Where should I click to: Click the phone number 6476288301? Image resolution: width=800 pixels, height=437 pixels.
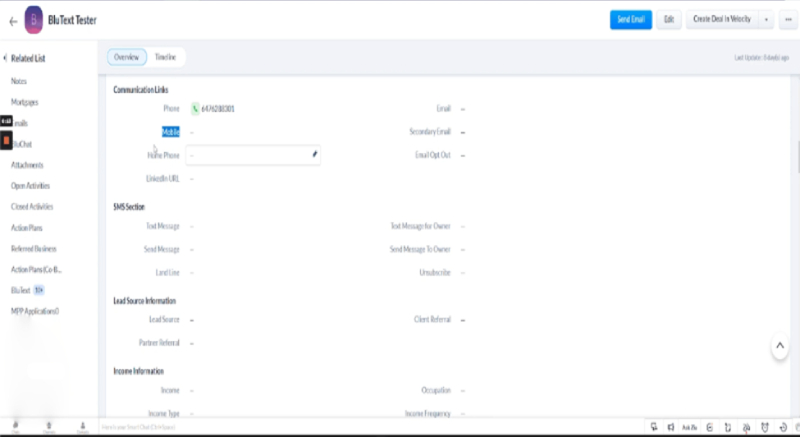218,109
